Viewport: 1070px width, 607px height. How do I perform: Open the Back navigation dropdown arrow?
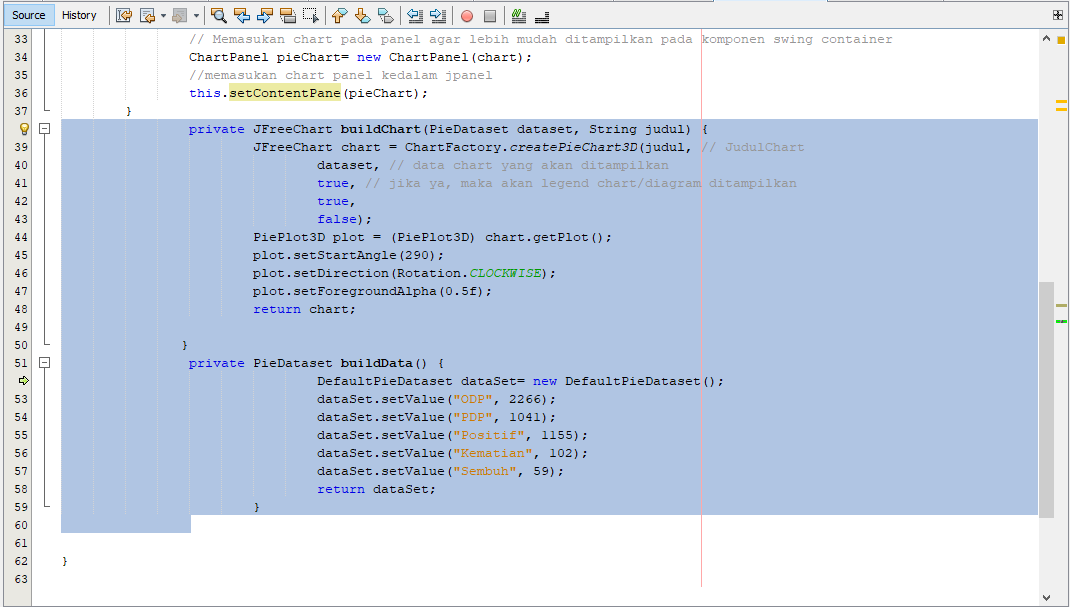pyautogui.click(x=162, y=15)
